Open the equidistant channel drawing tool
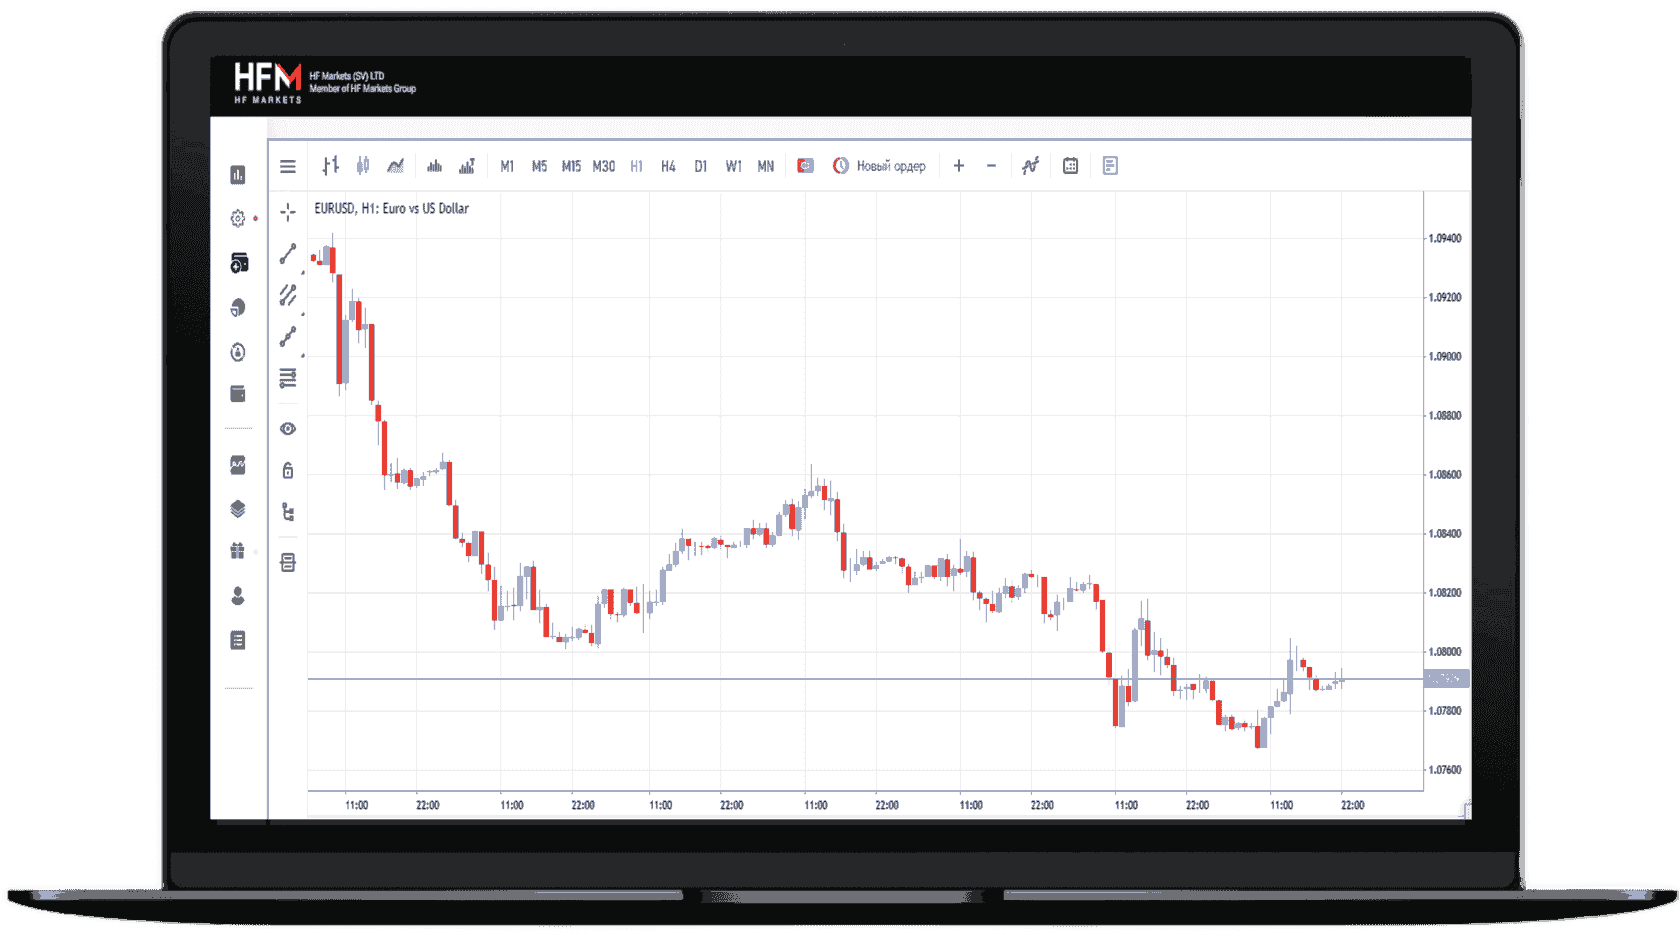The width and height of the screenshot is (1680, 944). (x=287, y=294)
